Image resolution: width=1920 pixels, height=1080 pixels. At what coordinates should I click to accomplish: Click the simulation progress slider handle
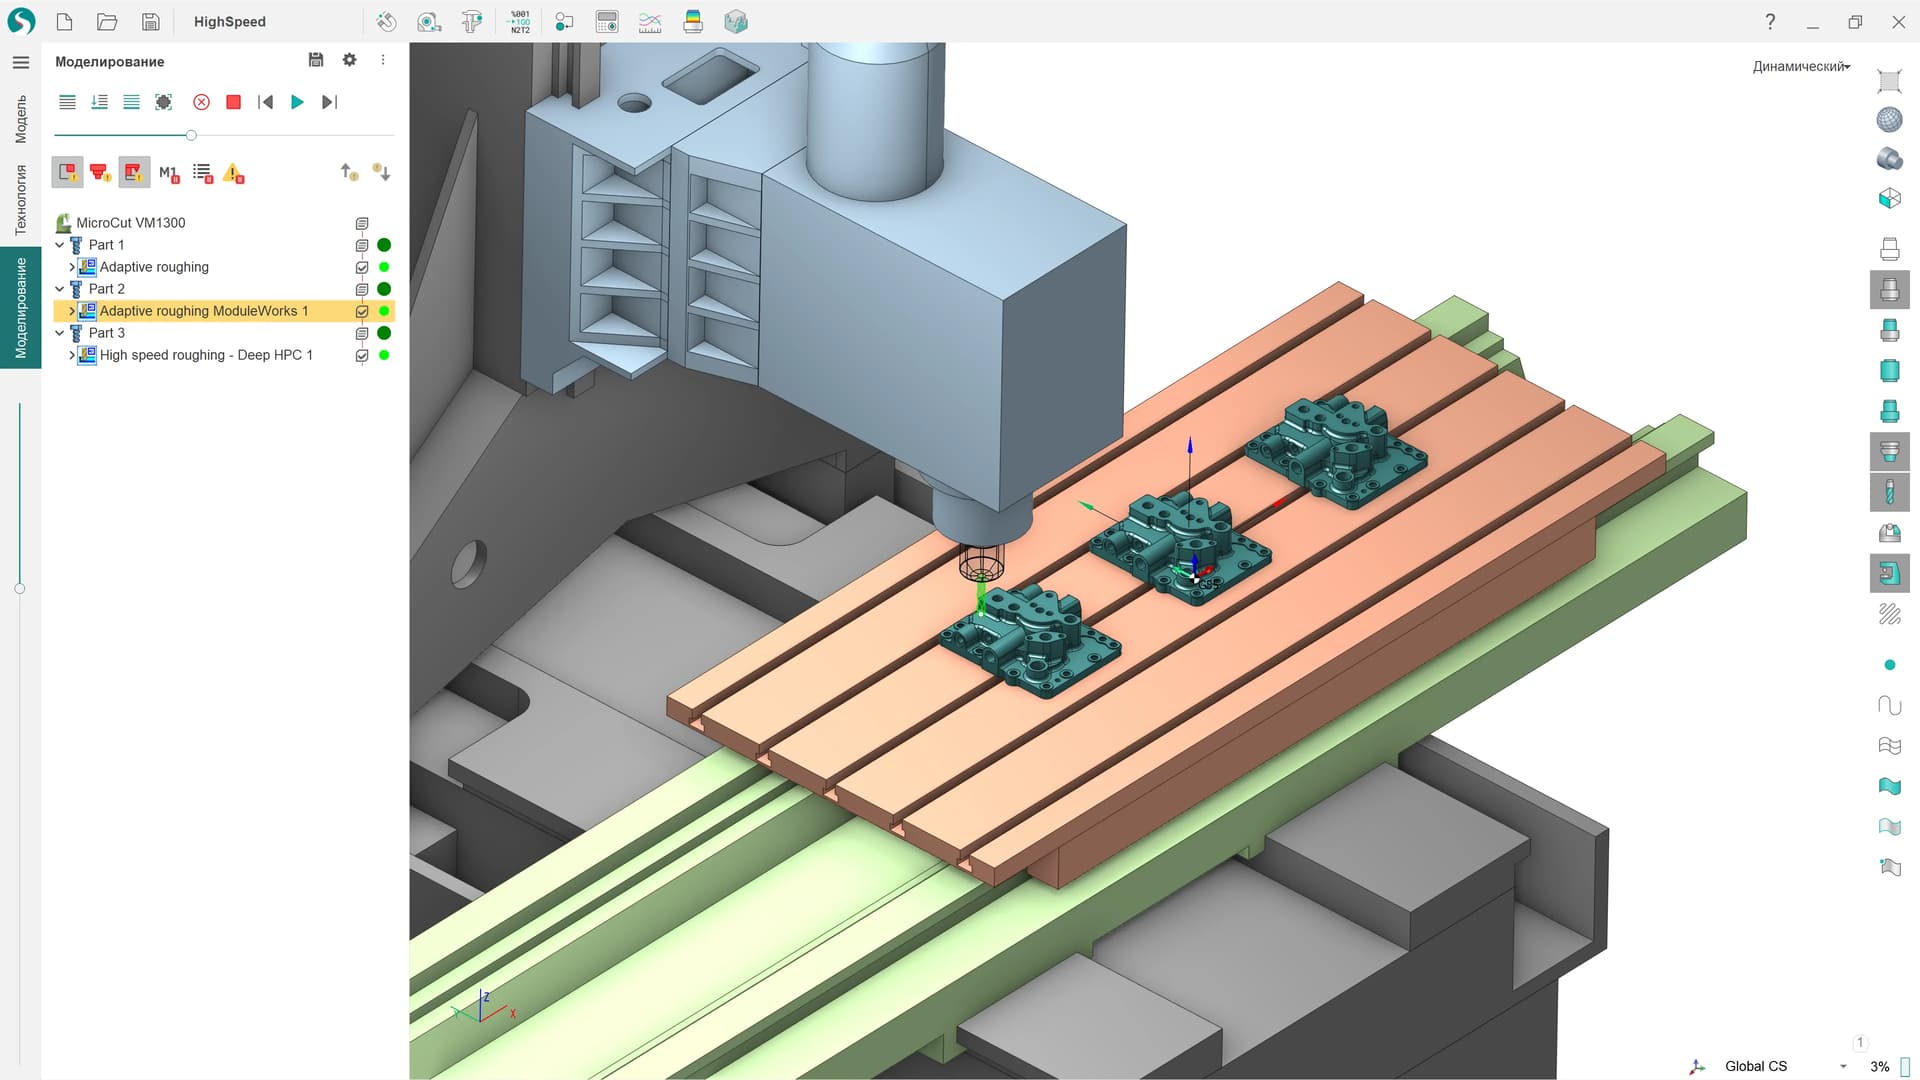(191, 135)
